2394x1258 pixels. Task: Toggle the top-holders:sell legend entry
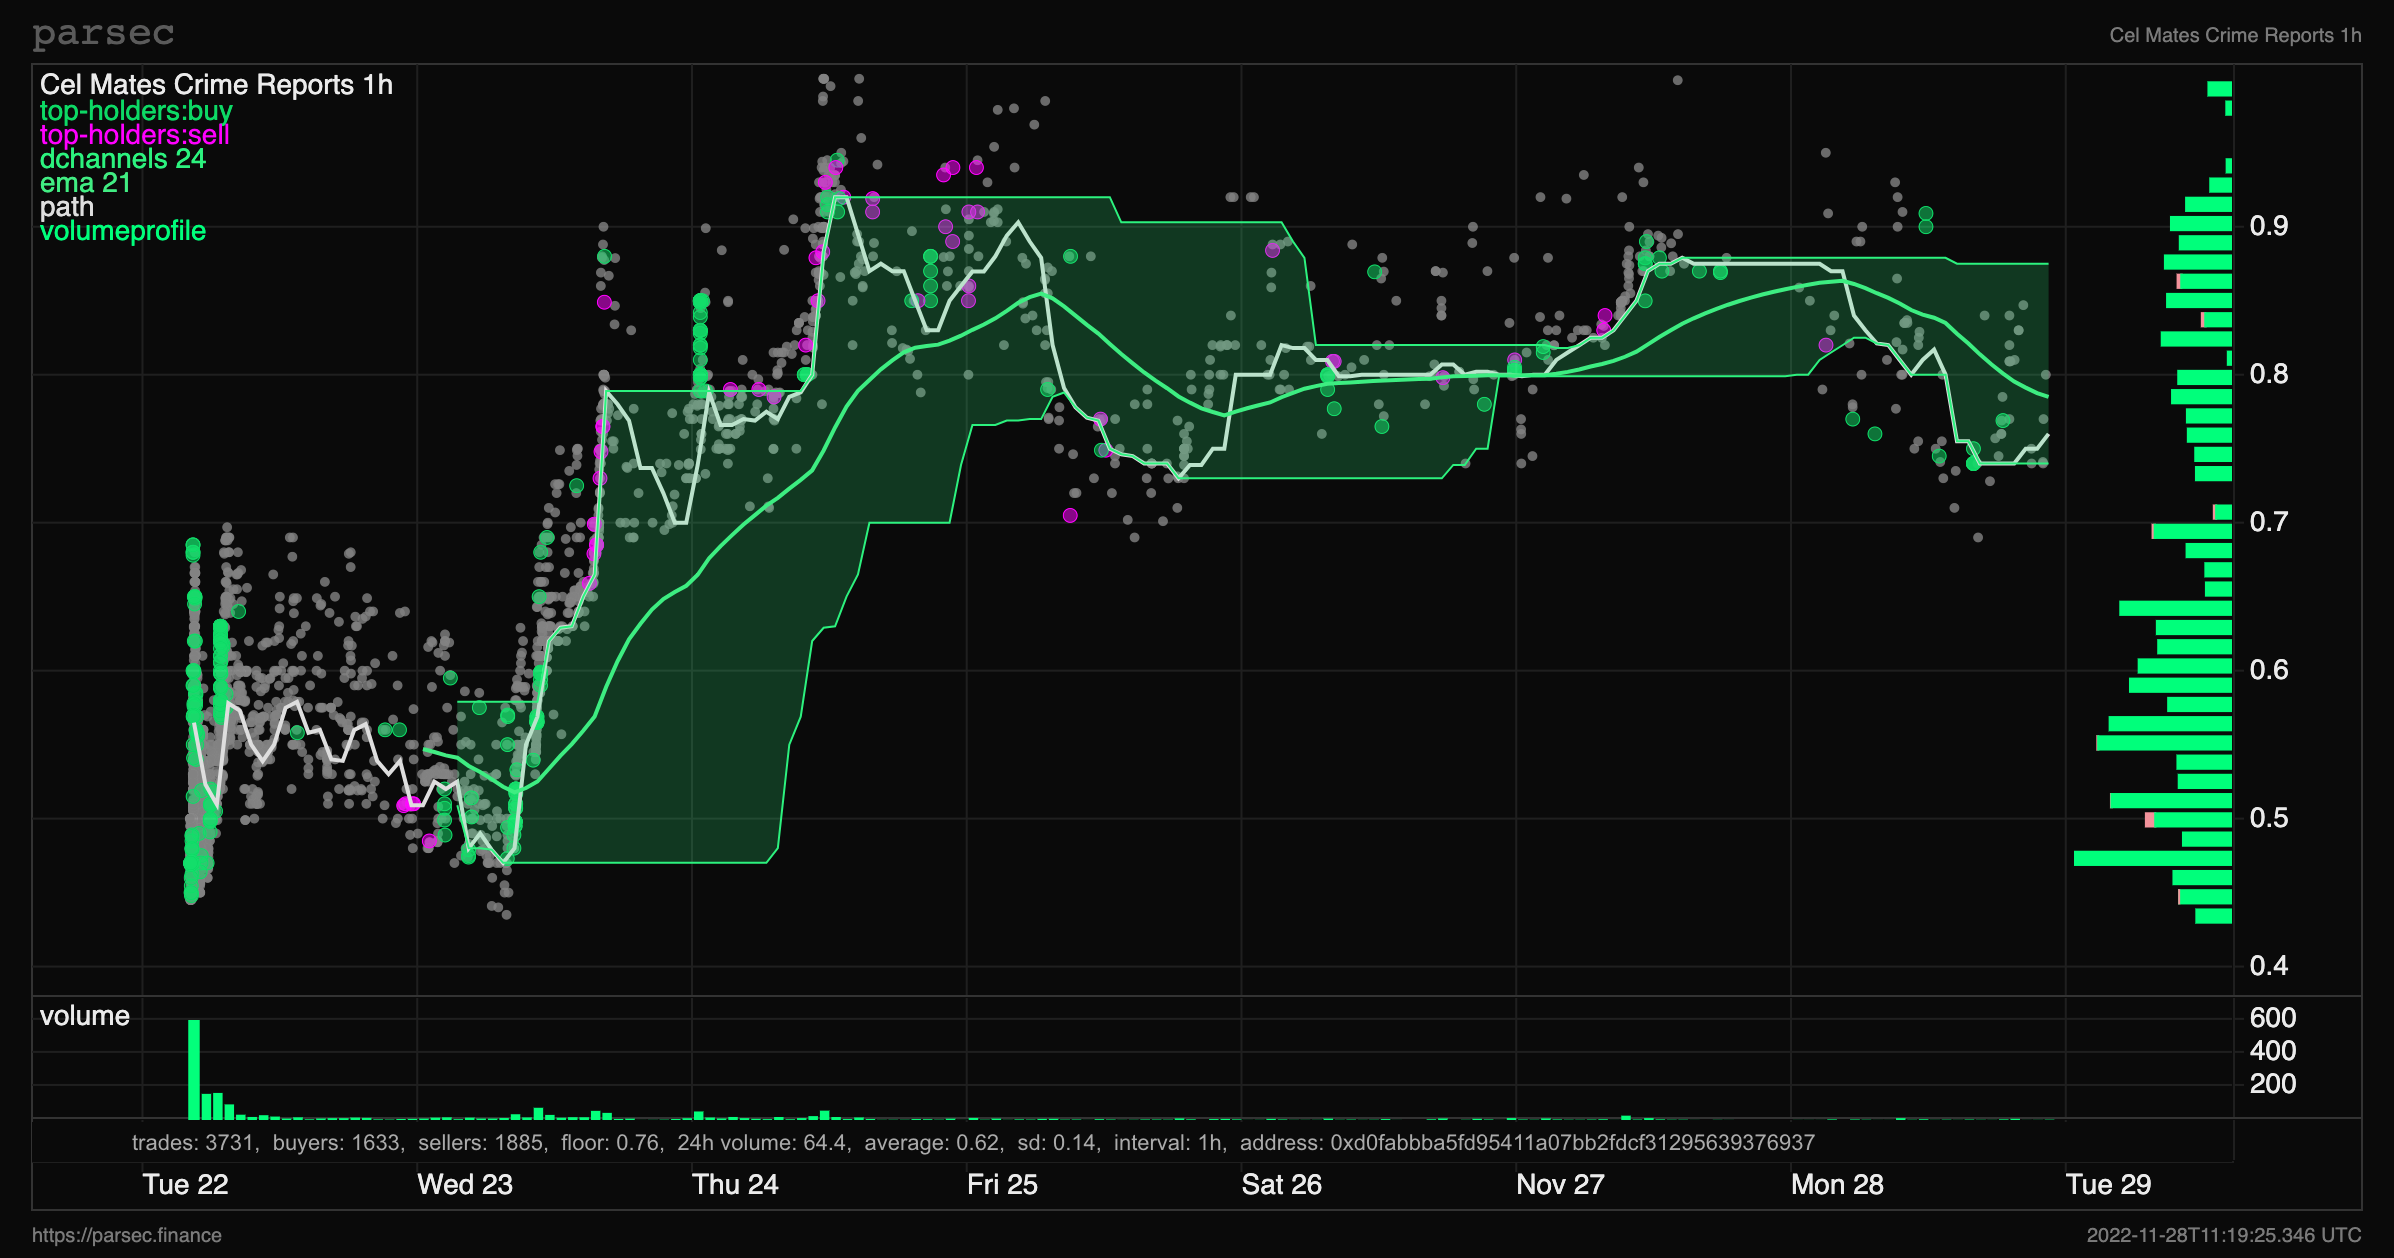click(135, 135)
